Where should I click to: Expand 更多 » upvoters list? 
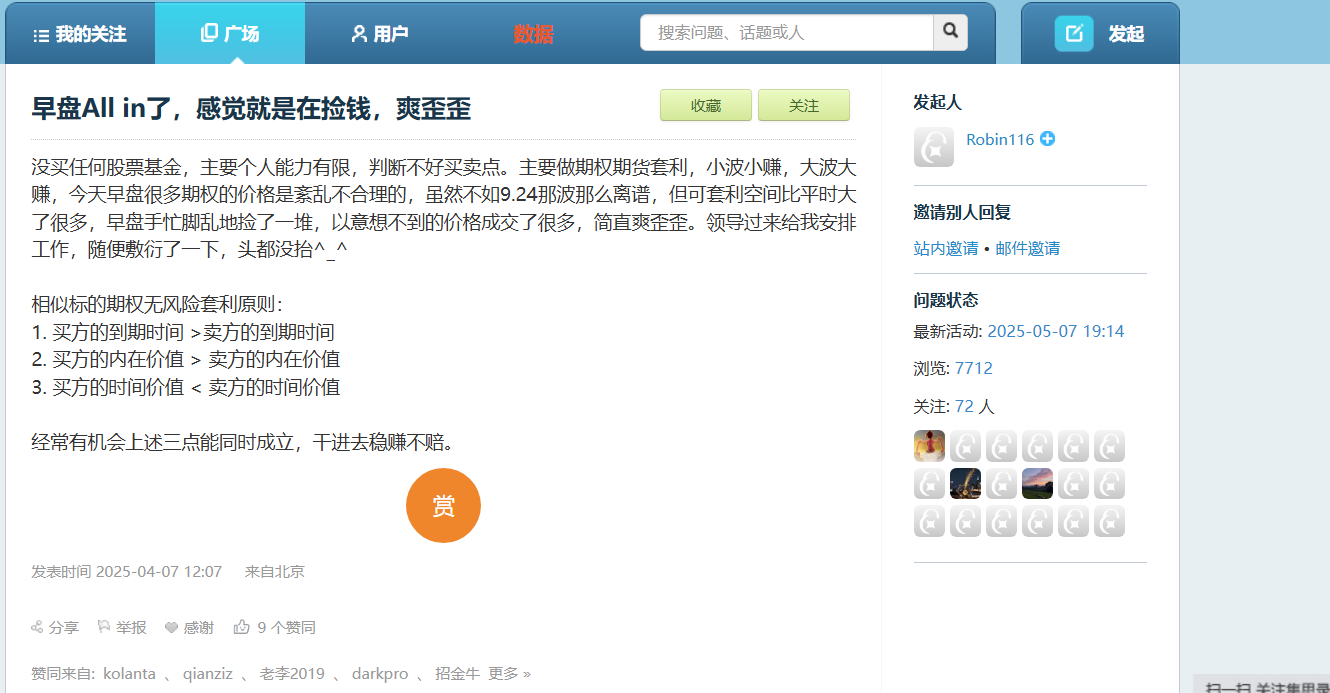509,673
